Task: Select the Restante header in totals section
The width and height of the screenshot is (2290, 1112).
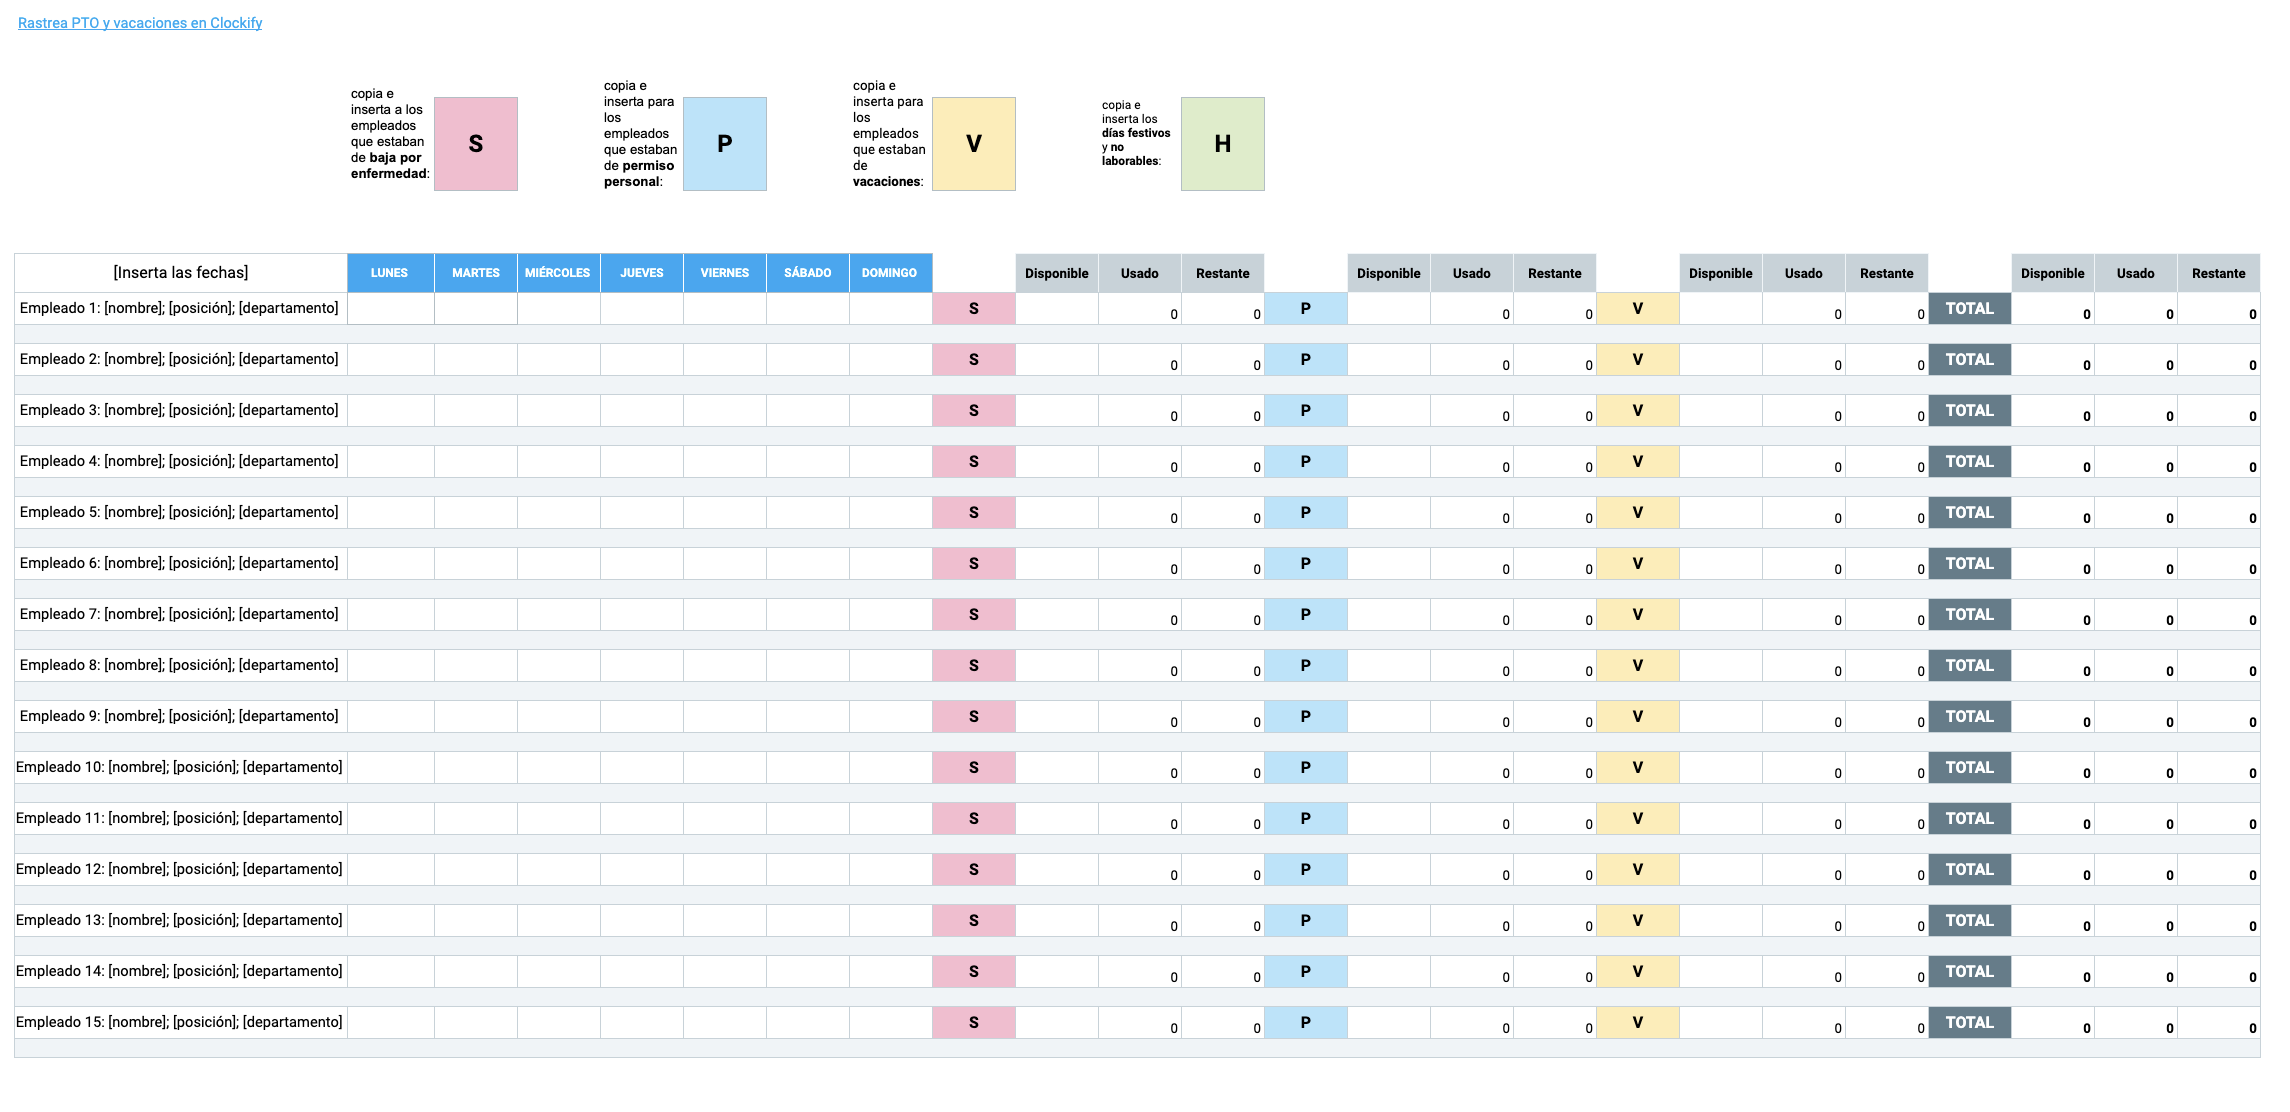Action: click(2219, 273)
